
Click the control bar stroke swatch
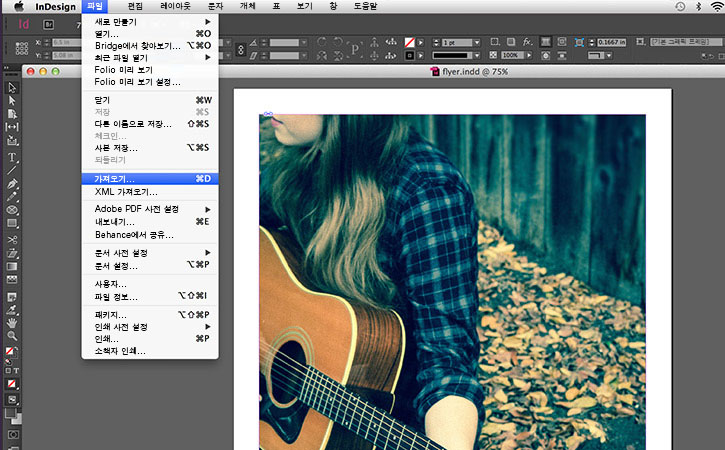click(409, 55)
